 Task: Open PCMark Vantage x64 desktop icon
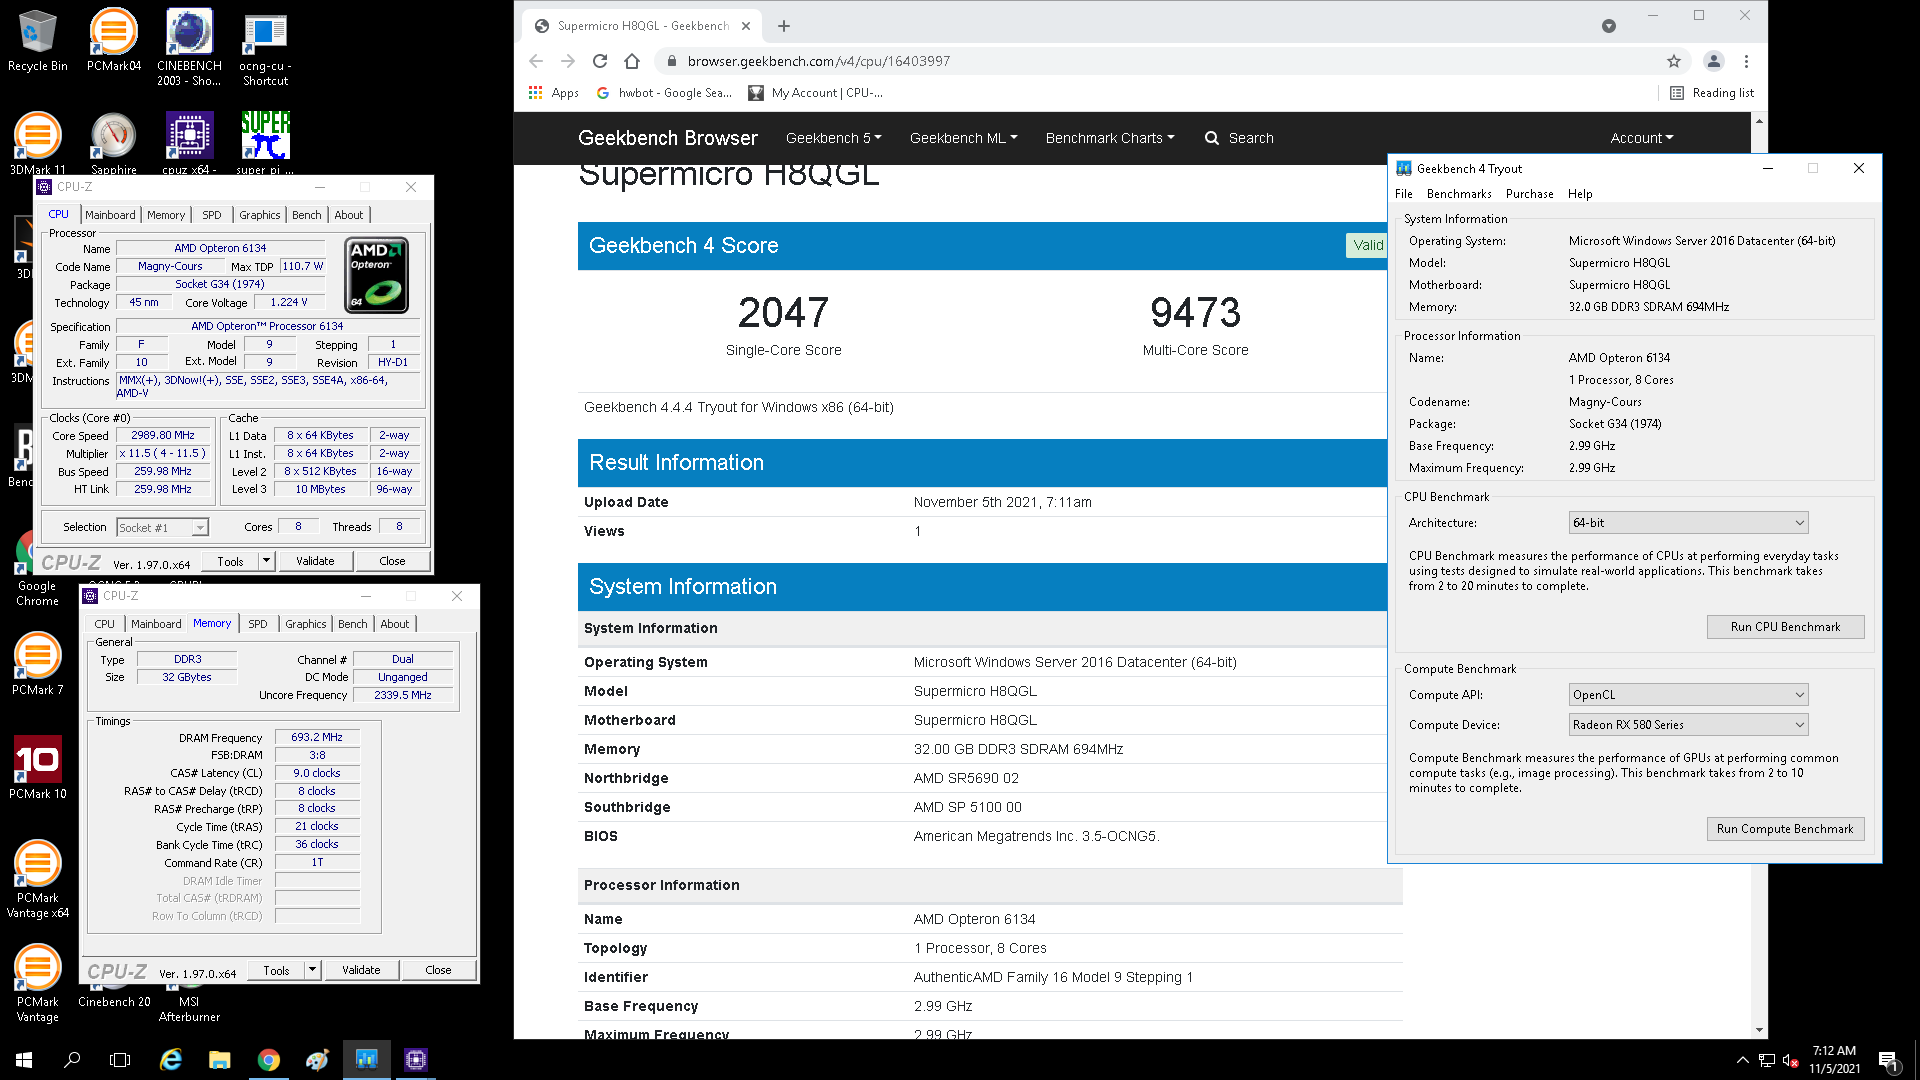click(x=38, y=880)
